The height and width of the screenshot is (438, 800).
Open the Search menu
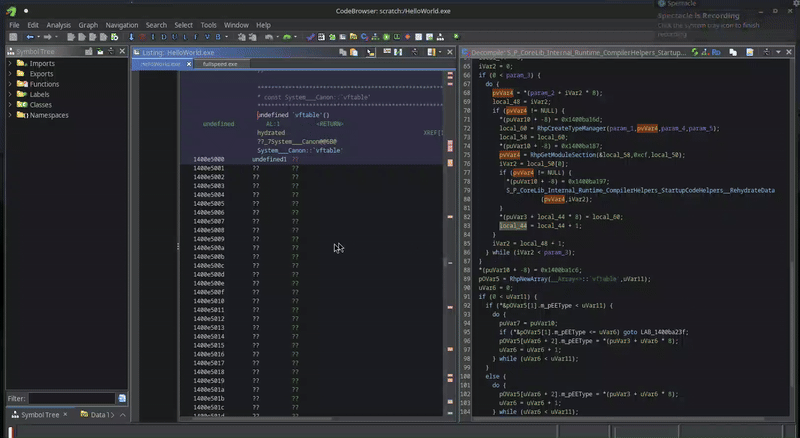tap(156, 25)
